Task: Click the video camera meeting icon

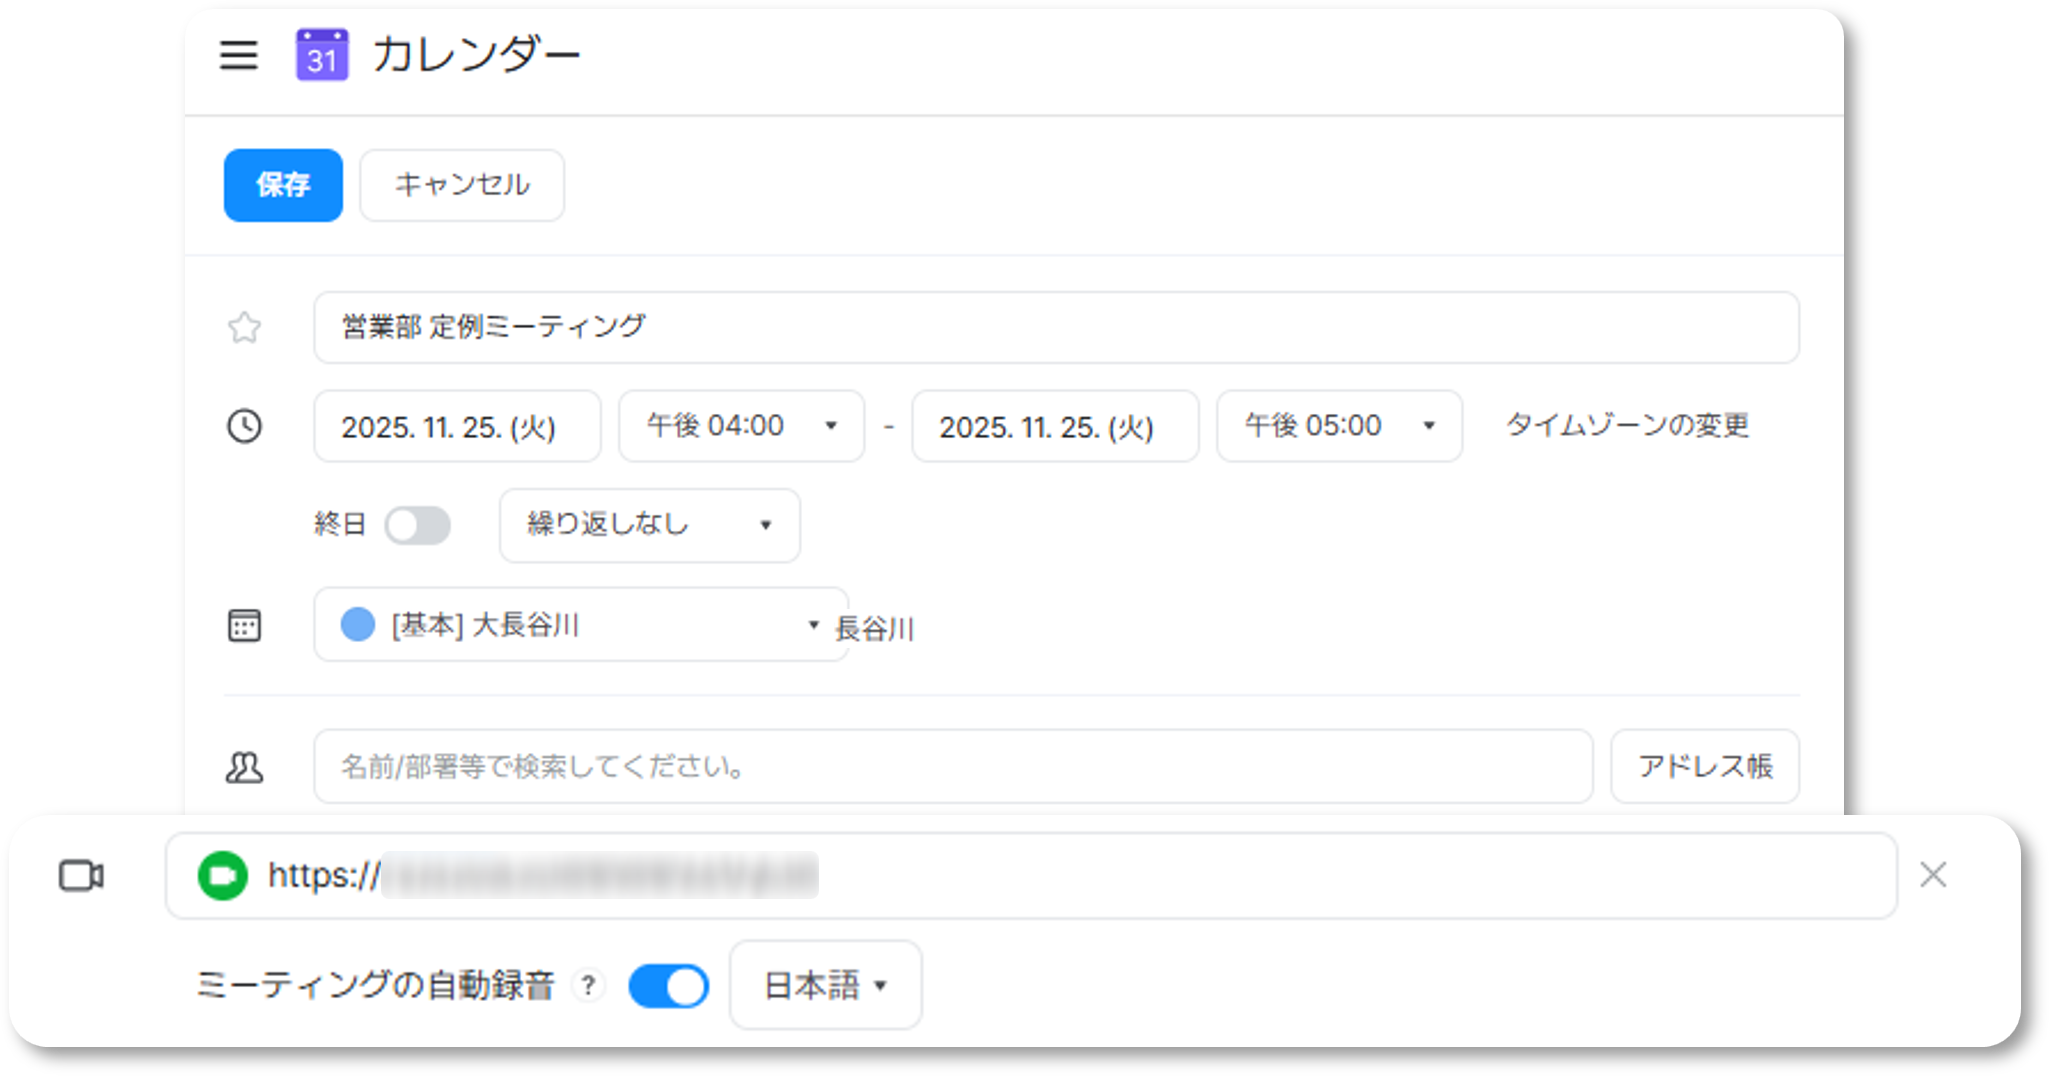Action: (x=81, y=876)
